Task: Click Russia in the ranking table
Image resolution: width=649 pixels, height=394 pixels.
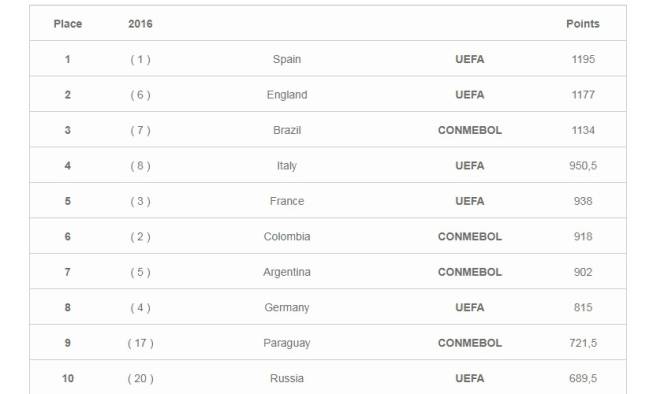Action: pyautogui.click(x=287, y=379)
